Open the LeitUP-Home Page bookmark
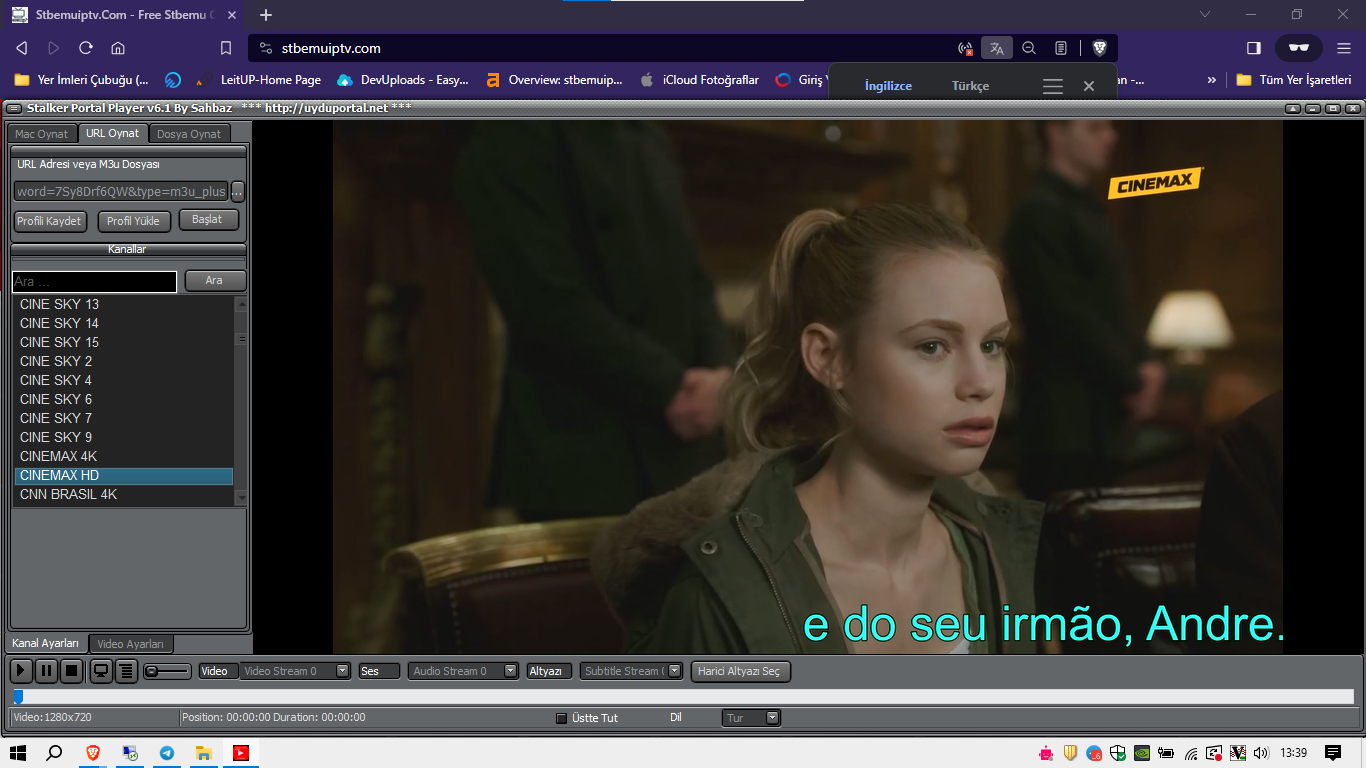The height and width of the screenshot is (768, 1366). tap(259, 80)
